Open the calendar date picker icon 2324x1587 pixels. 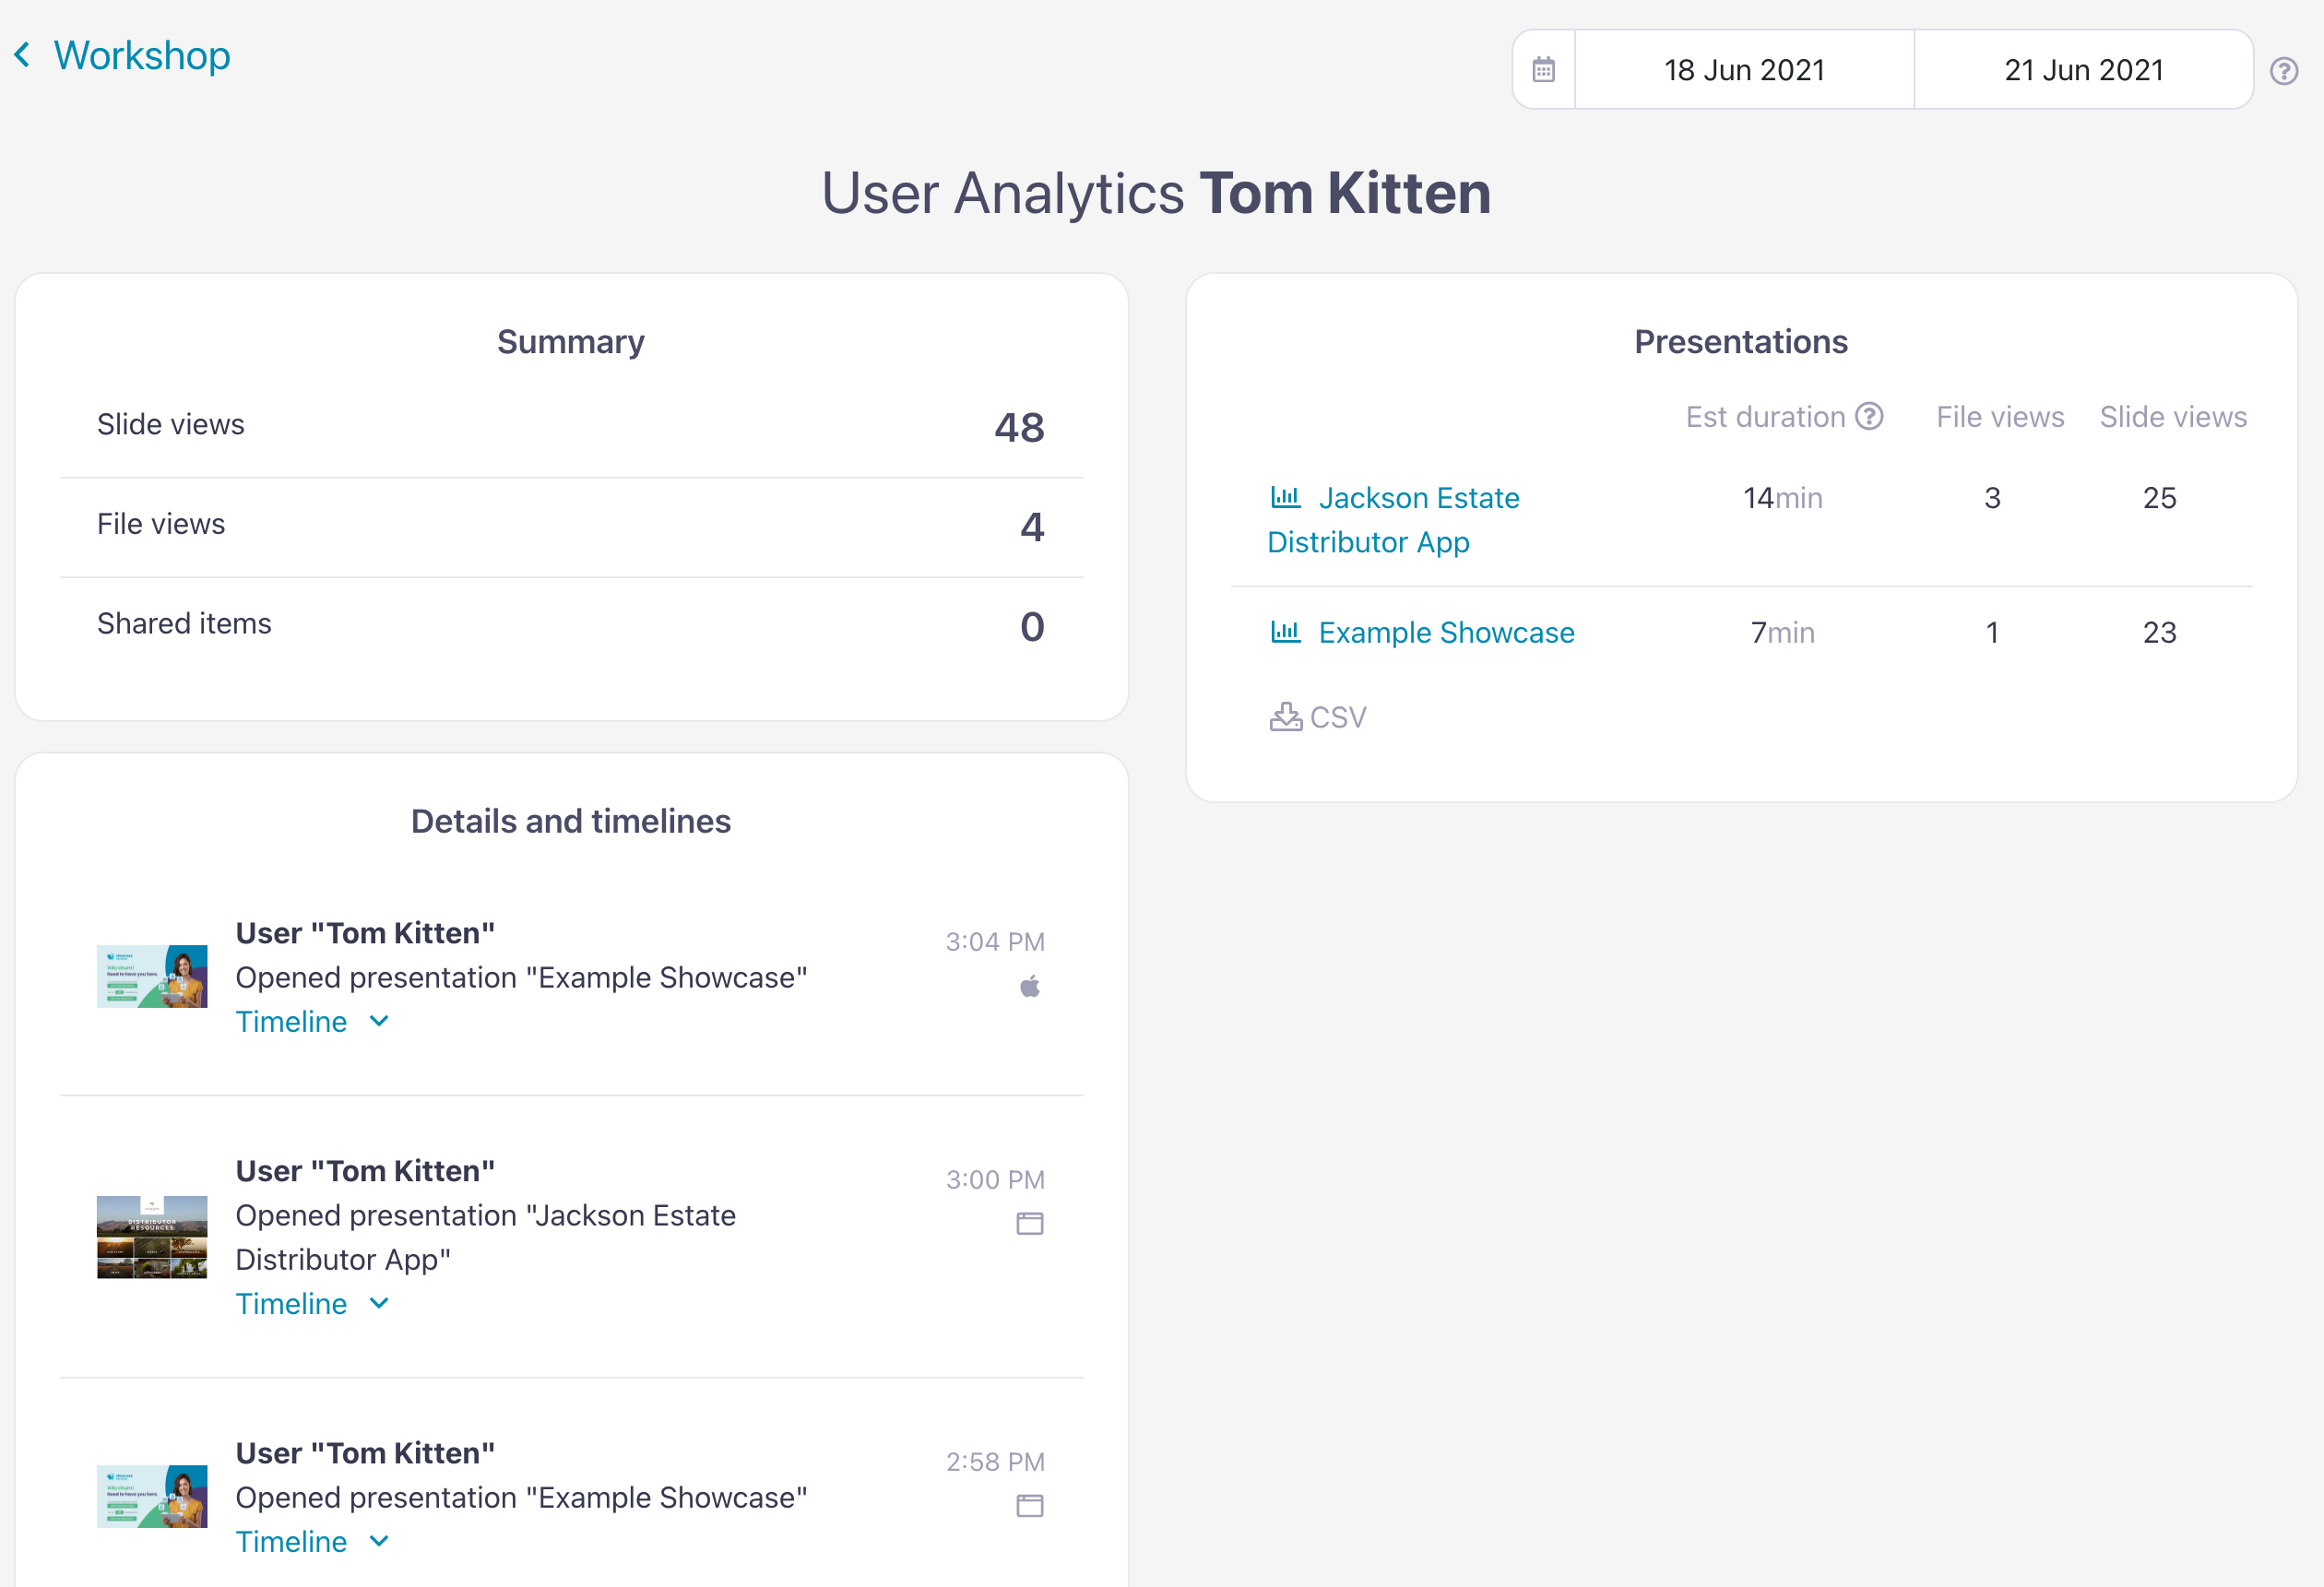pos(1543,70)
